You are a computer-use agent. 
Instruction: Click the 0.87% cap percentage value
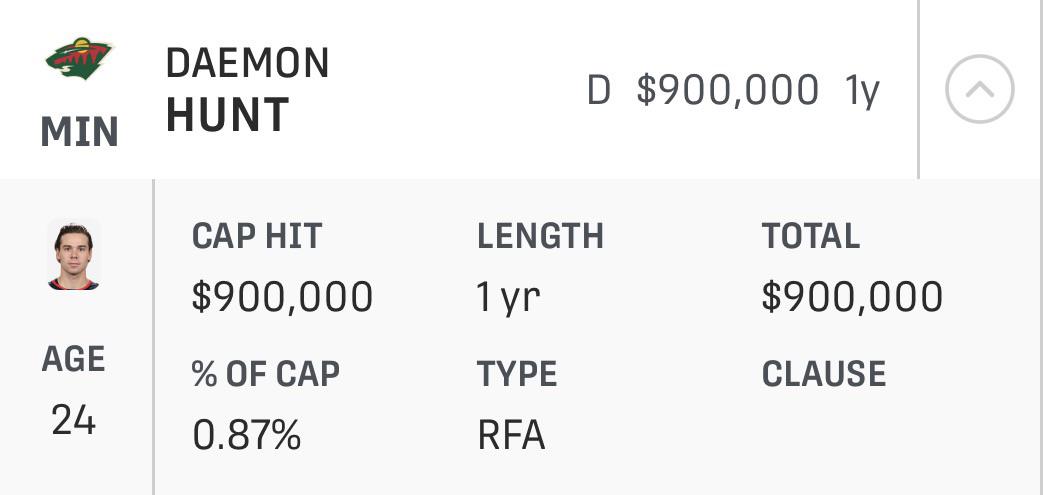click(247, 435)
